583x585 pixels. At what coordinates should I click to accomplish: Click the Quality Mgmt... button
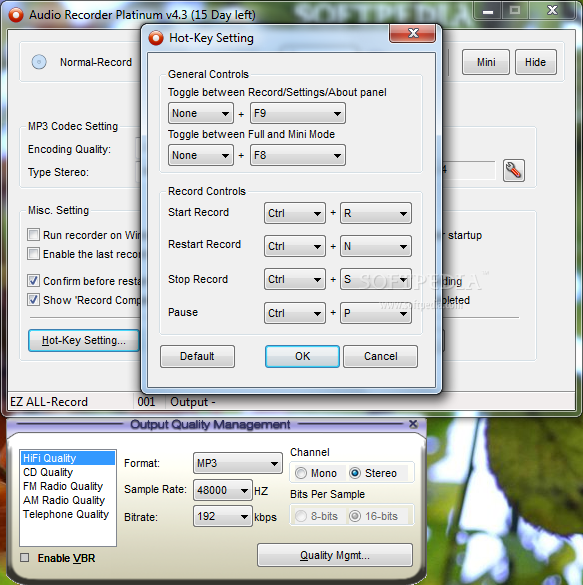click(335, 555)
